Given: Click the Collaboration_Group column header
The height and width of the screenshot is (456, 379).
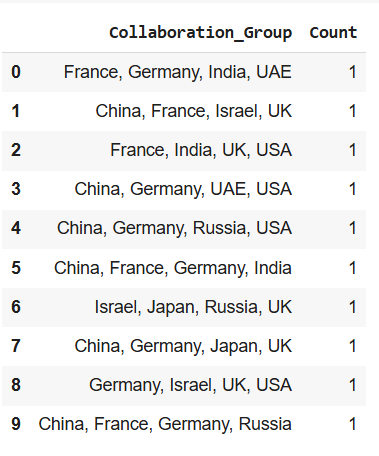Looking at the screenshot, I should pyautogui.click(x=200, y=33).
